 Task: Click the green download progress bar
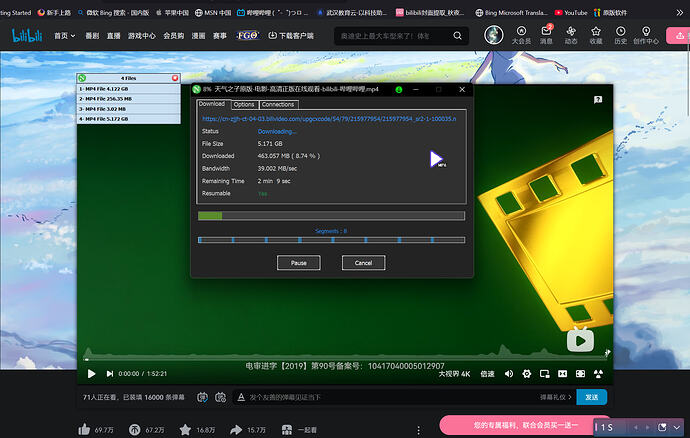[331, 216]
